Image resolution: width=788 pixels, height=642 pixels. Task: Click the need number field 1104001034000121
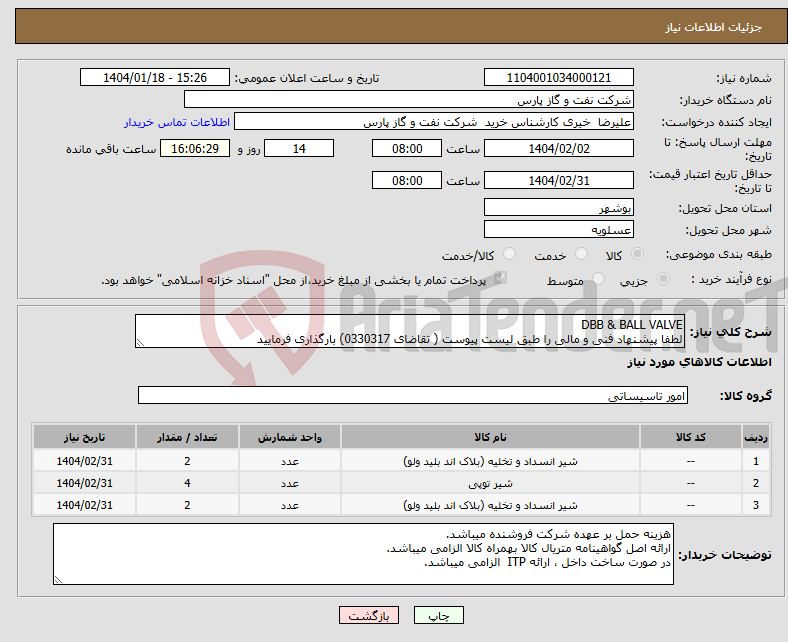[558, 77]
